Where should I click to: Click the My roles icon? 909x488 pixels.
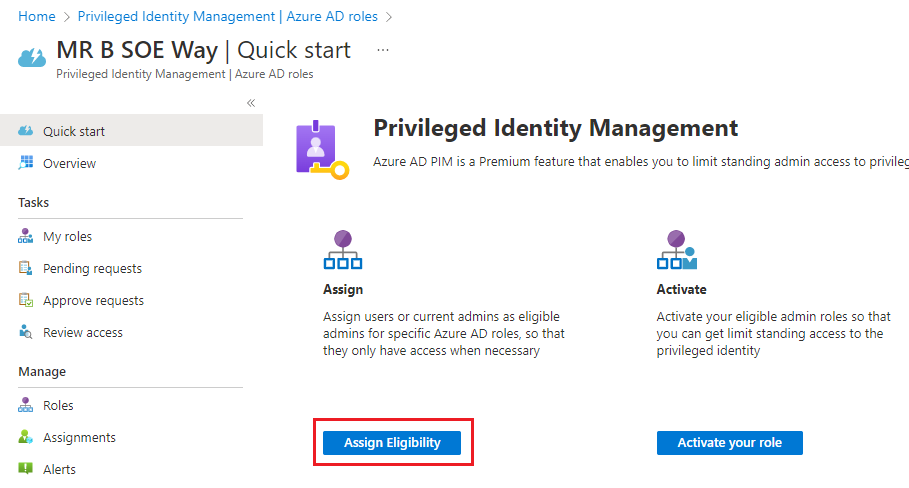[x=26, y=236]
